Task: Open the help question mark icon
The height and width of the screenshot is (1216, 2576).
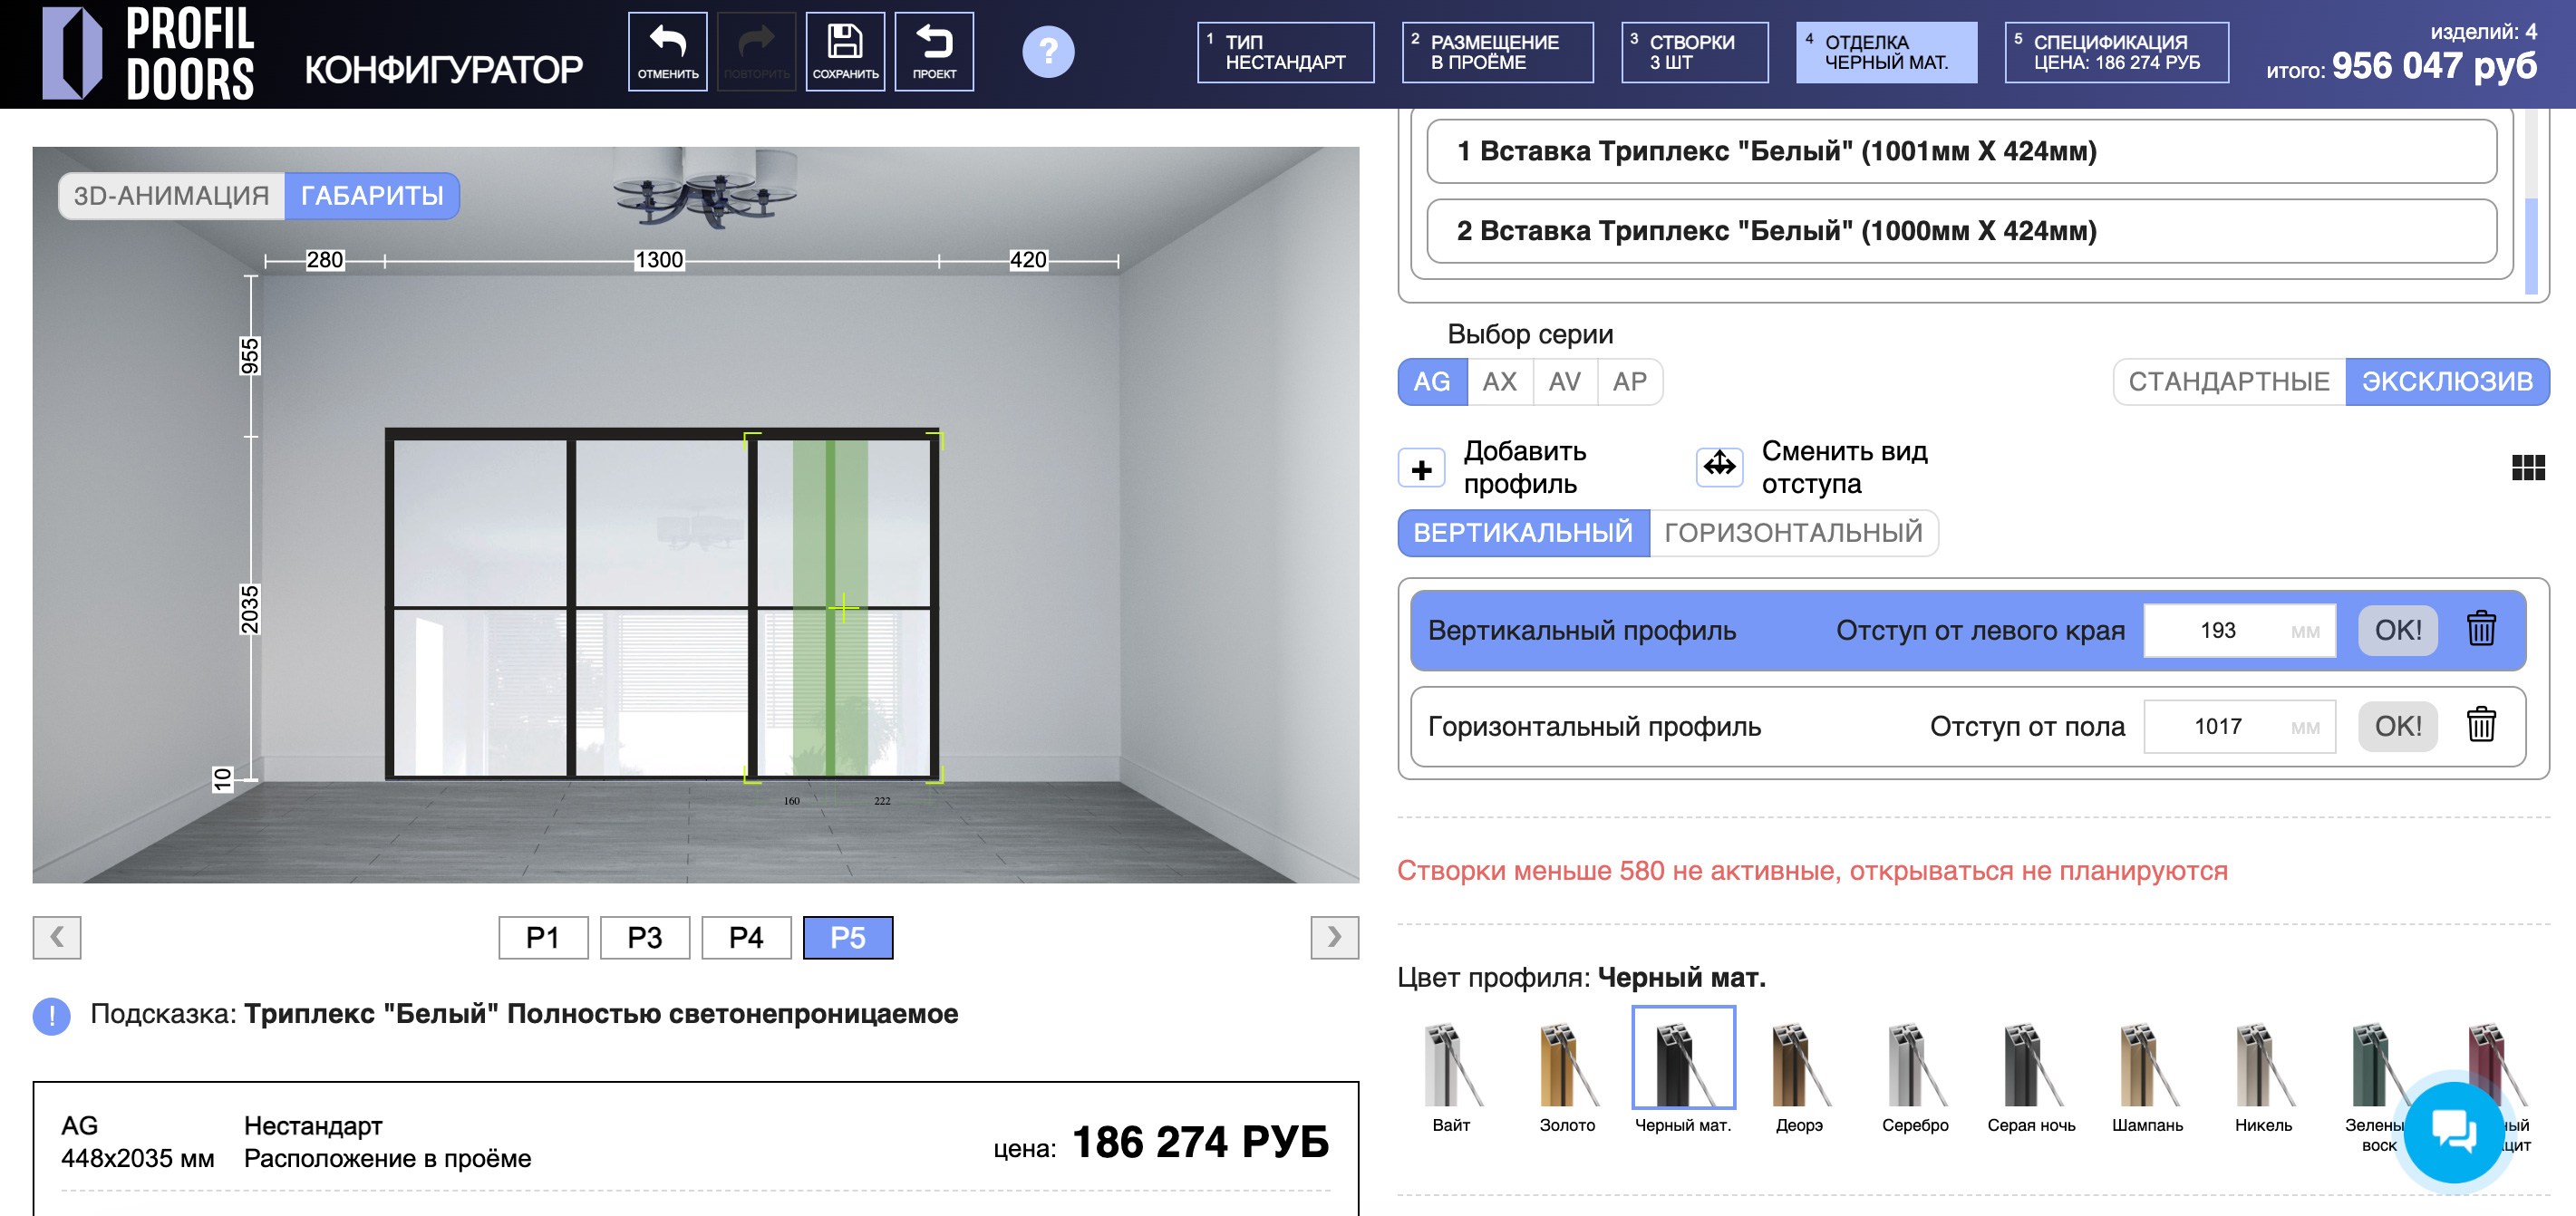Action: [x=1048, y=51]
